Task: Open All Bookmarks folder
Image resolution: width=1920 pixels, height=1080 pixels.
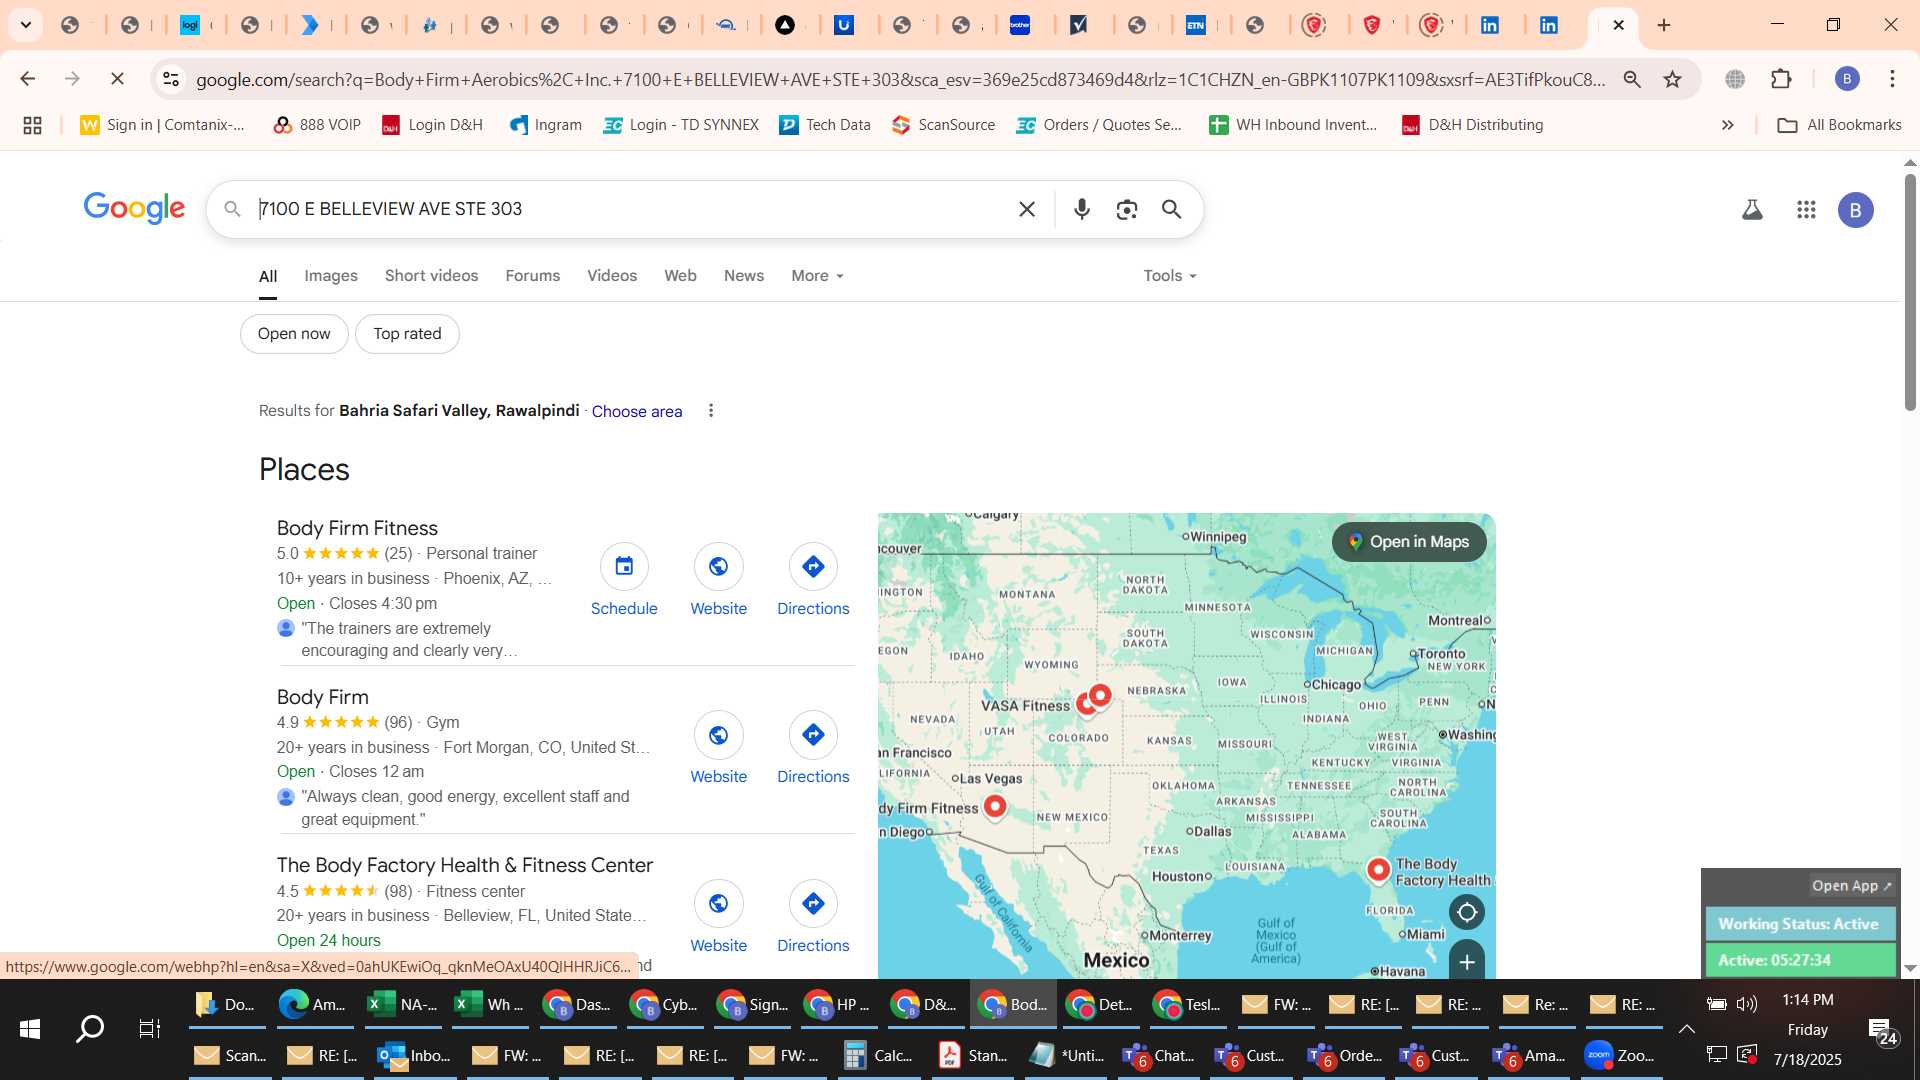Action: (1839, 125)
